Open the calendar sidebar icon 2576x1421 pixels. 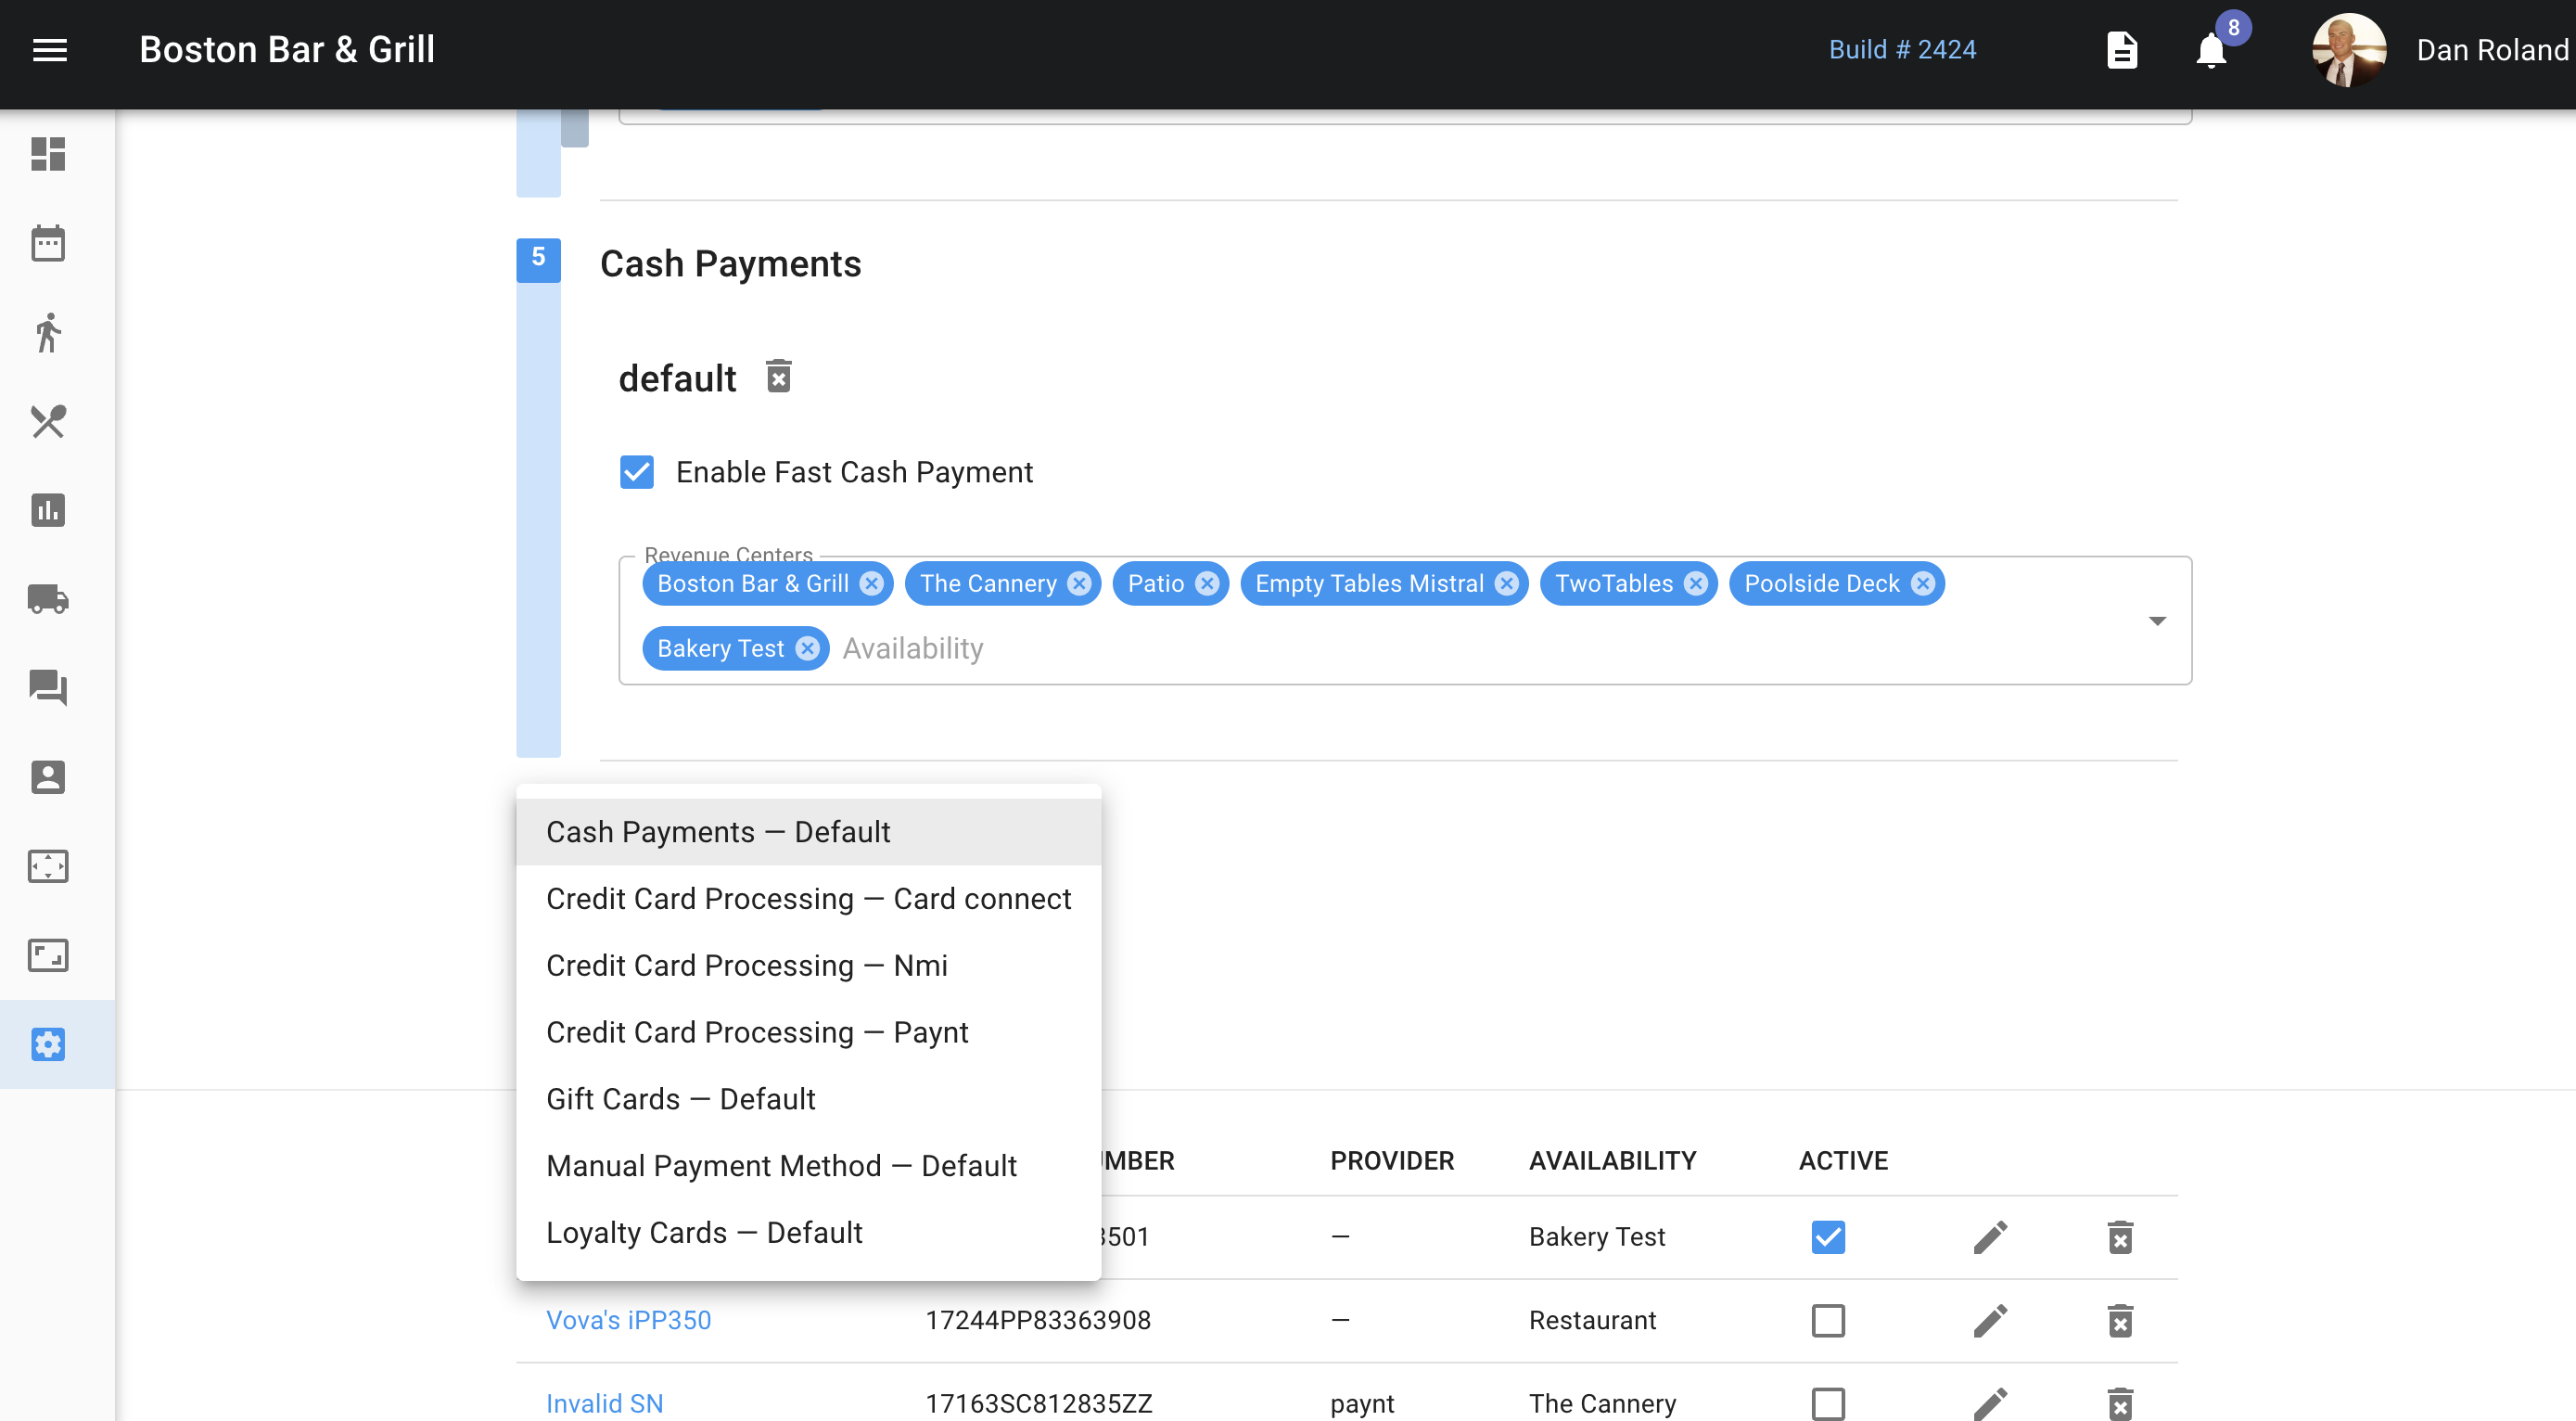[x=48, y=243]
